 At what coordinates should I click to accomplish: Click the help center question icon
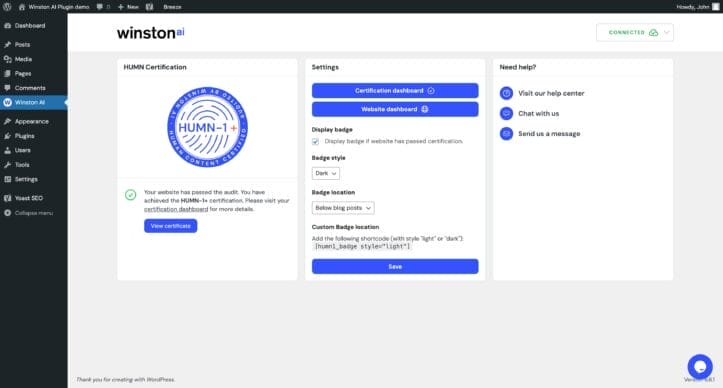pos(506,93)
